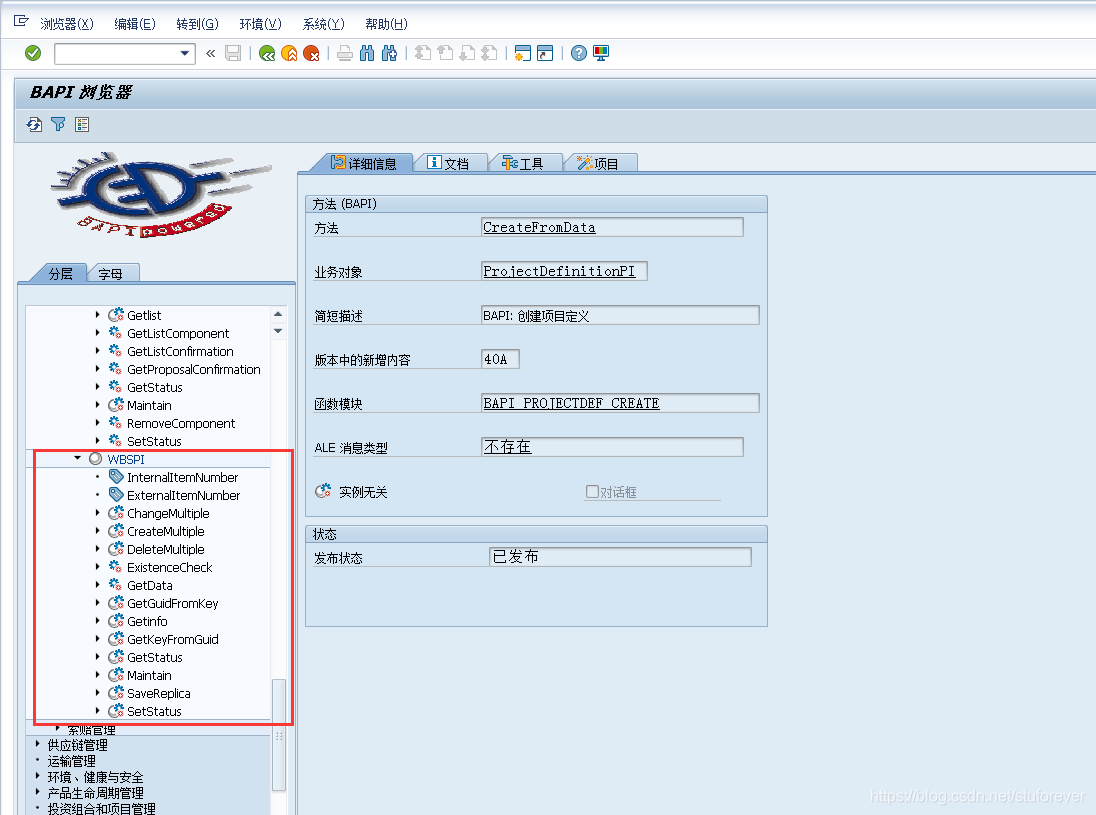The image size is (1096, 815).
Task: Click the WBSPI business object icon
Action: pos(96,459)
